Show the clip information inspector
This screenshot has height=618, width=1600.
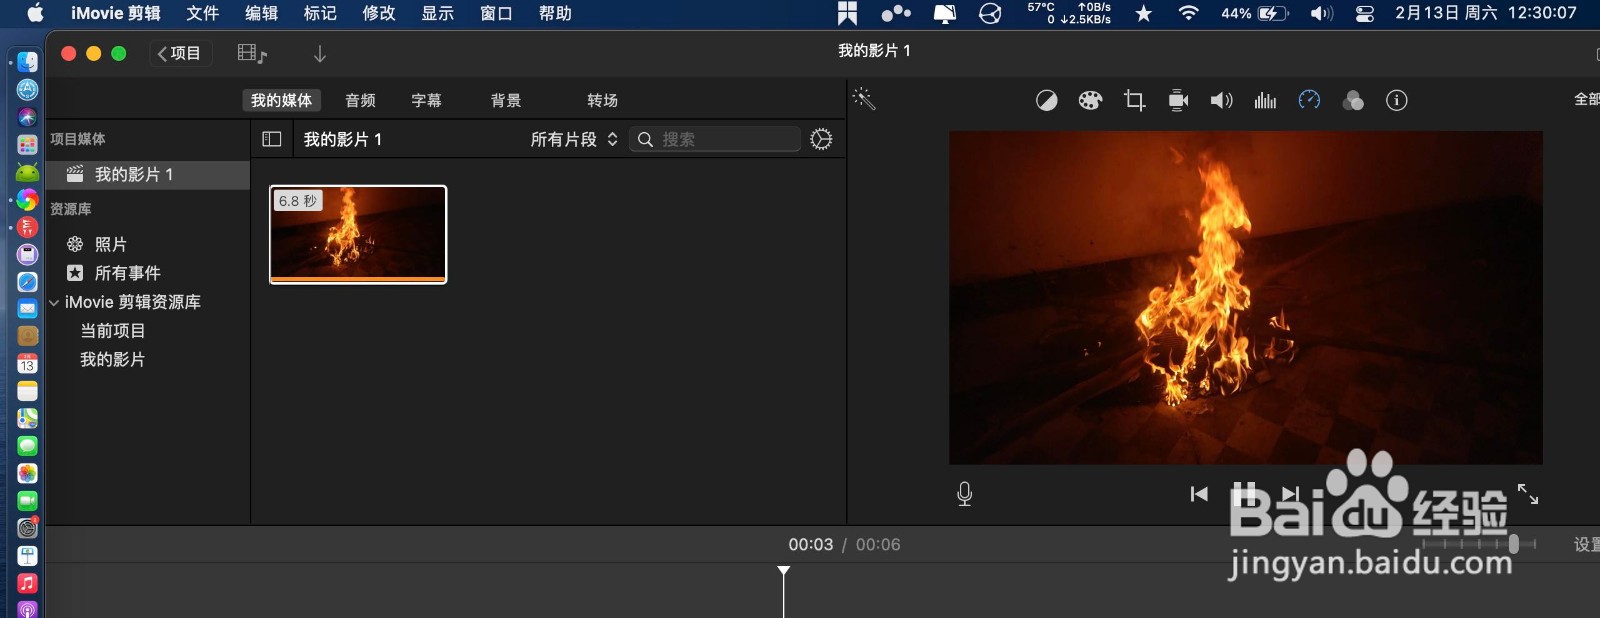coord(1397,100)
